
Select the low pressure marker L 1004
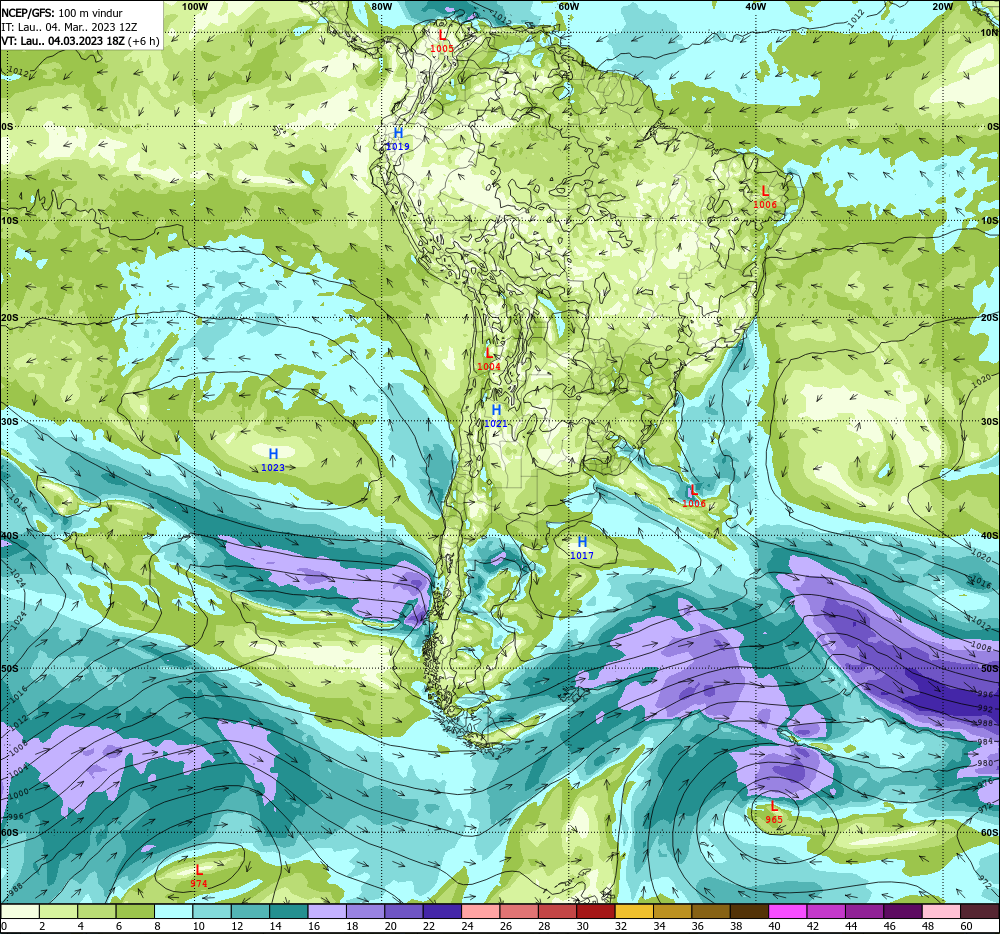pyautogui.click(x=489, y=359)
